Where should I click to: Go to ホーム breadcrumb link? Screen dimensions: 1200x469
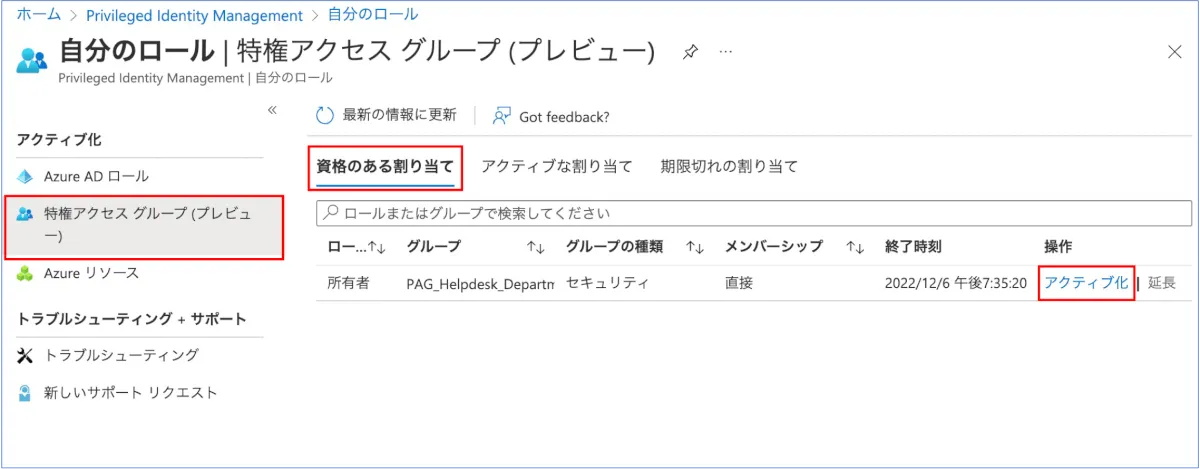pos(38,15)
